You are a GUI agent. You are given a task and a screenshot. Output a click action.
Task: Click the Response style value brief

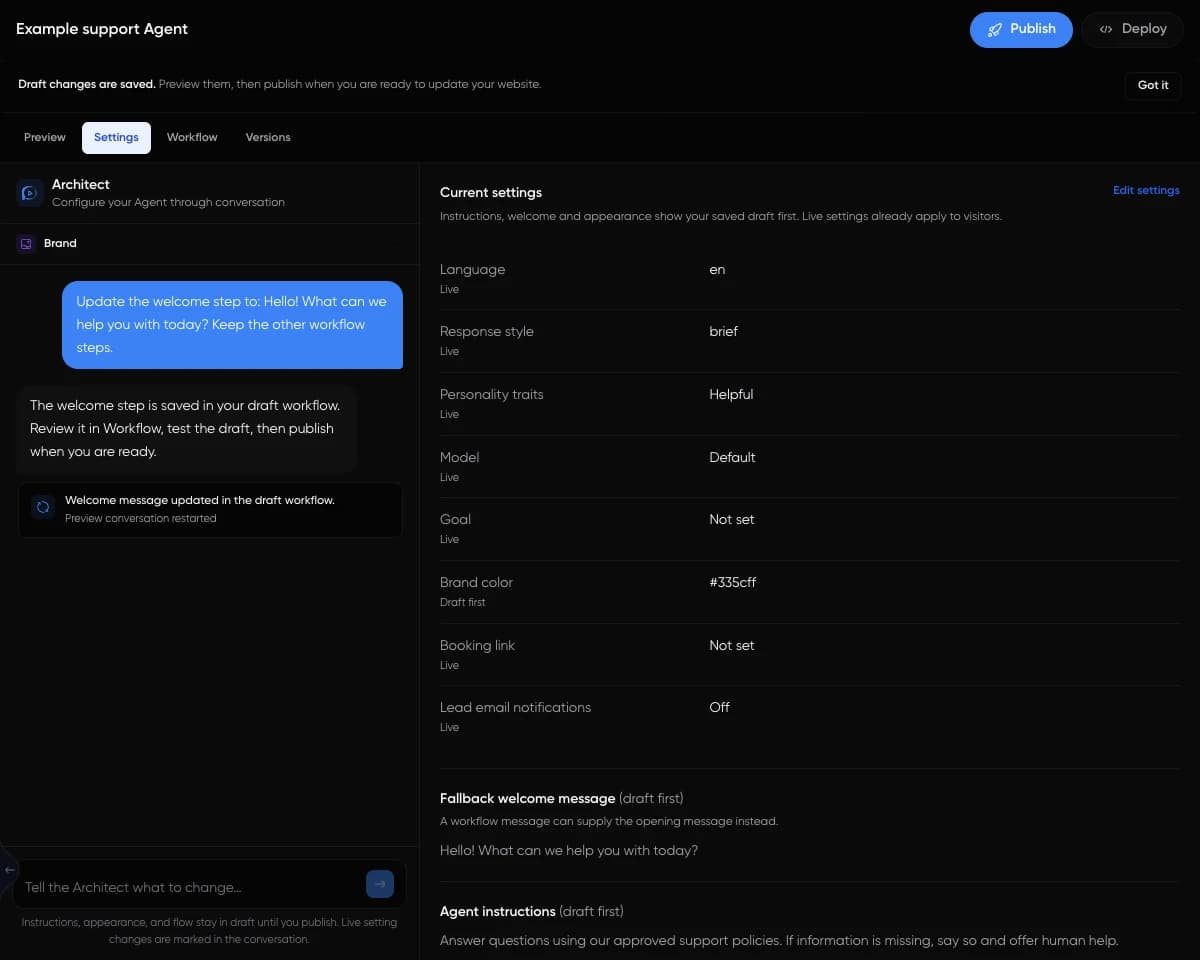click(723, 331)
